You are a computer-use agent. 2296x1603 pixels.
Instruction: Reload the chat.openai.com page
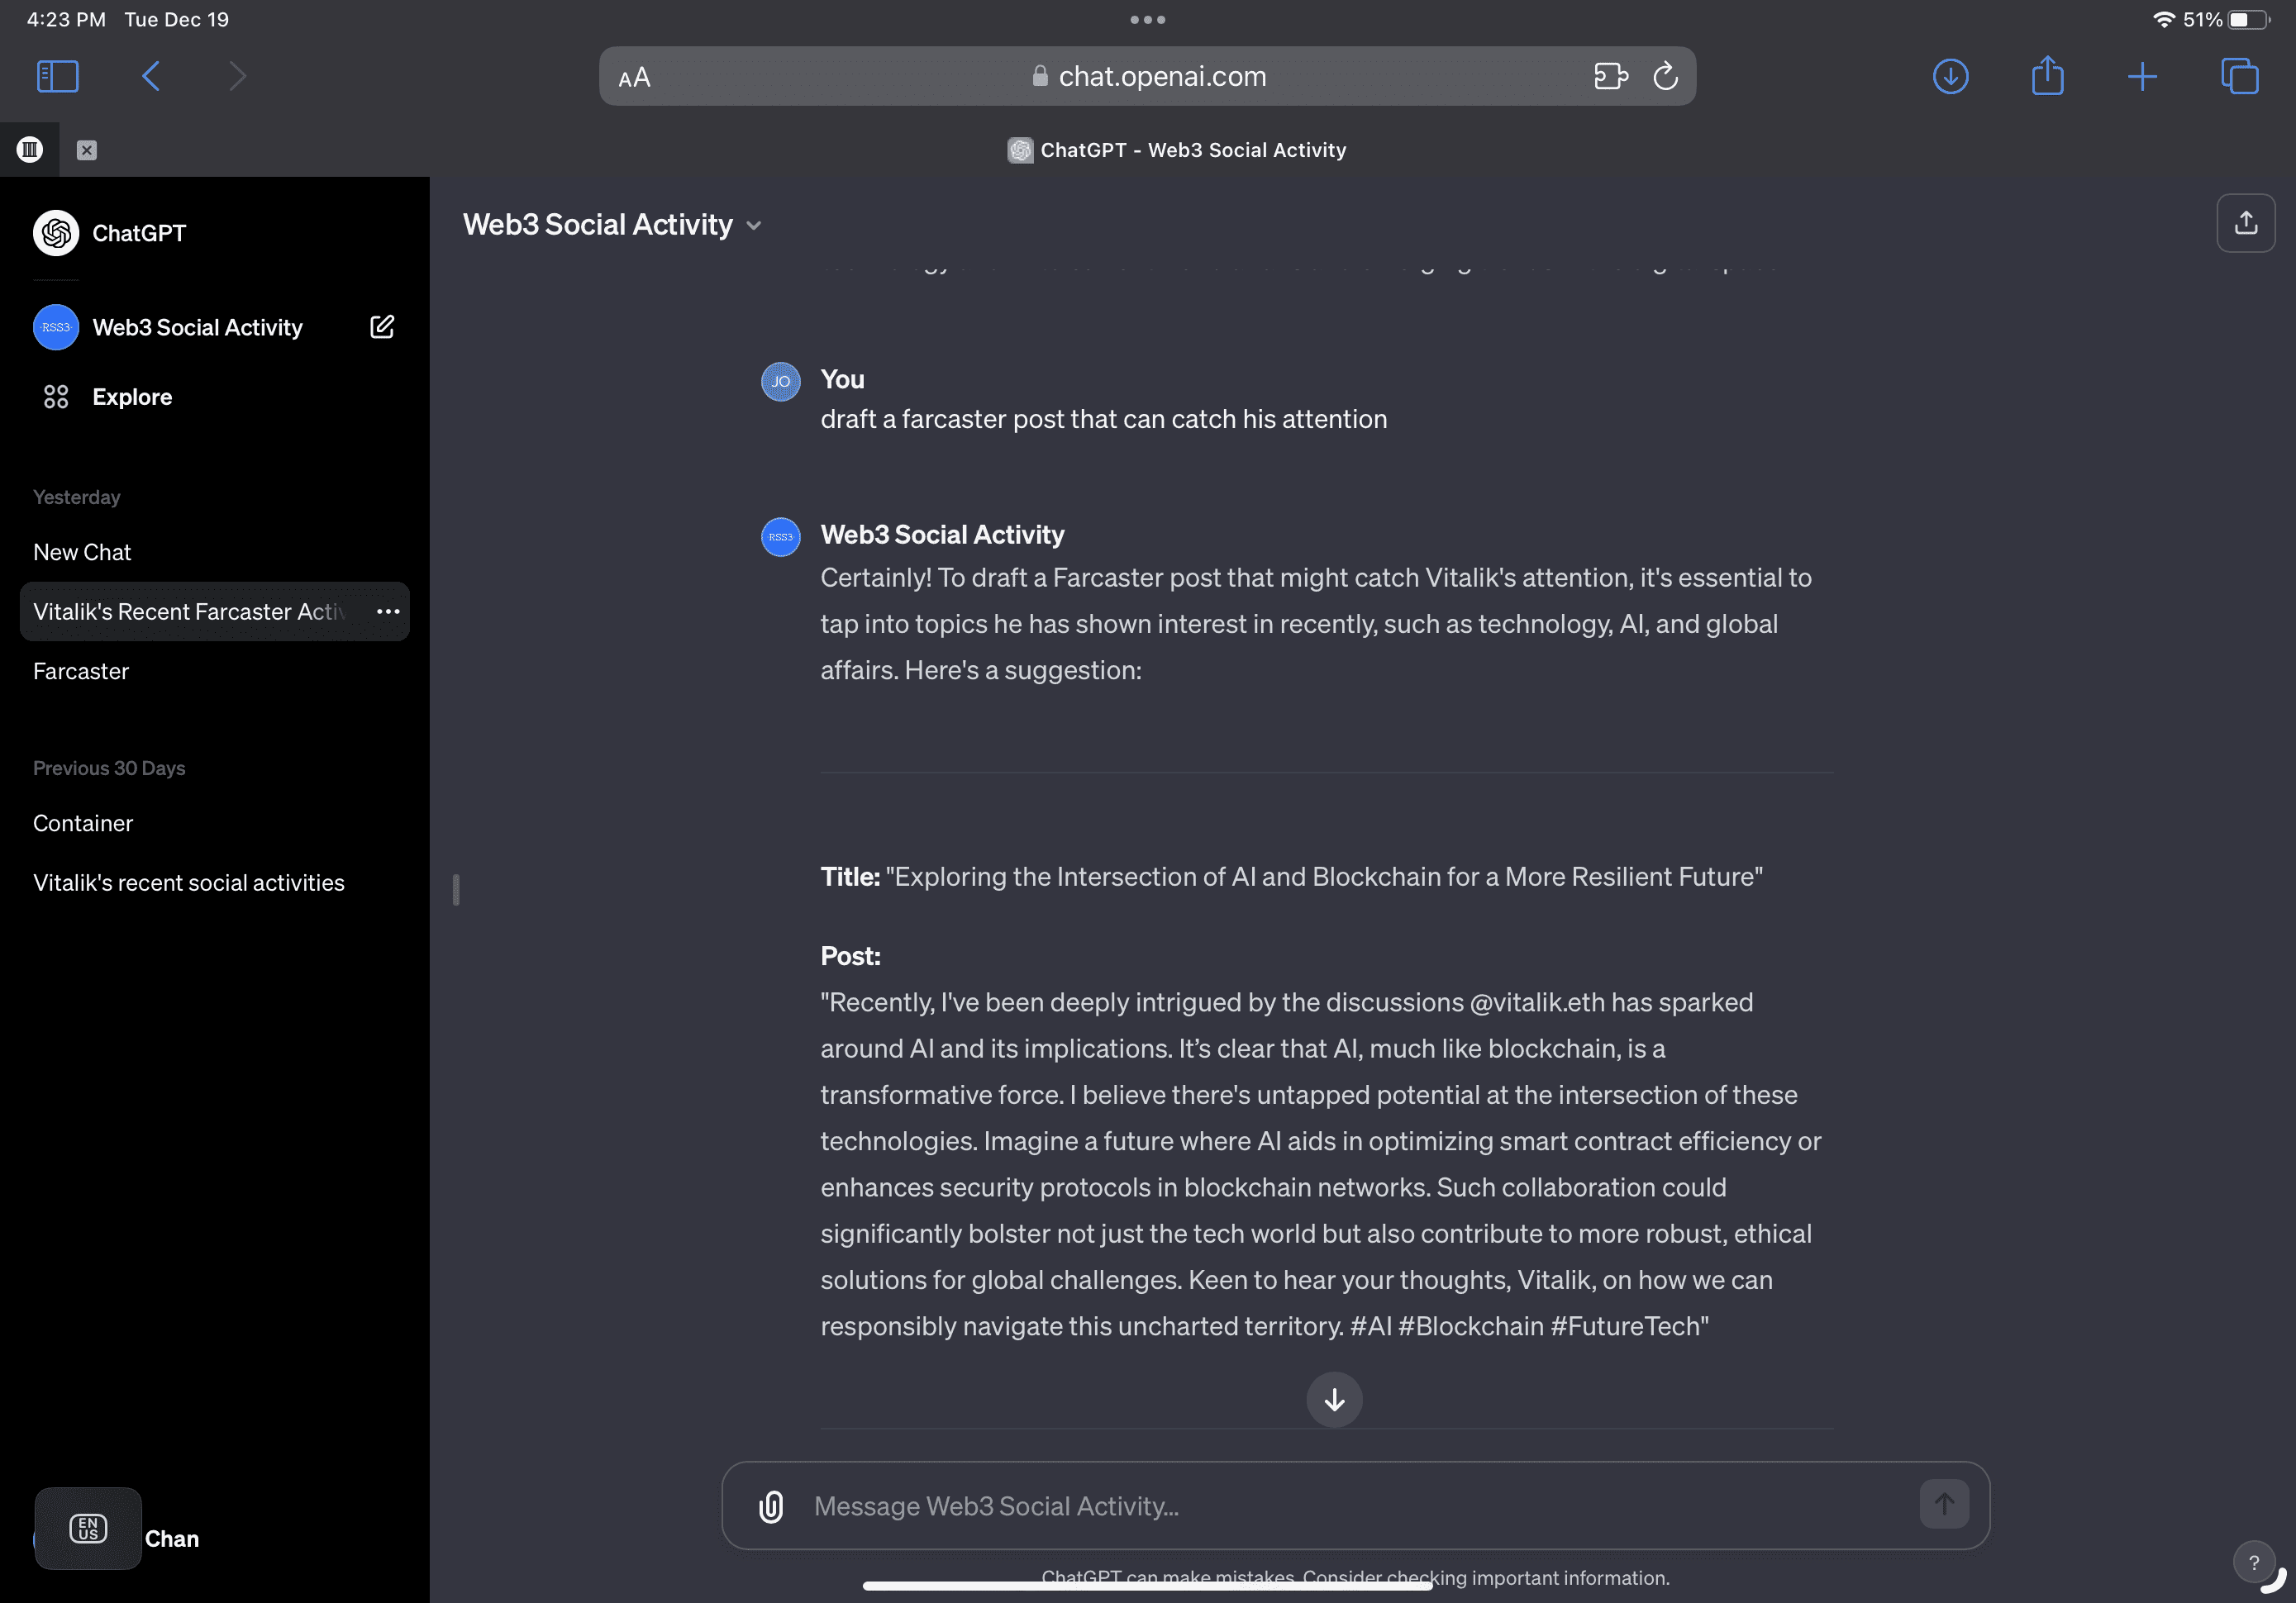(x=1665, y=76)
